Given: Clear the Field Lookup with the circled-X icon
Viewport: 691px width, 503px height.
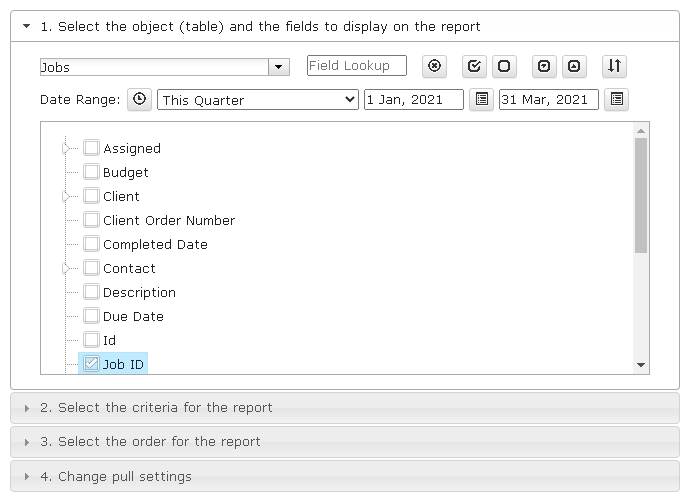Looking at the screenshot, I should tap(434, 66).
